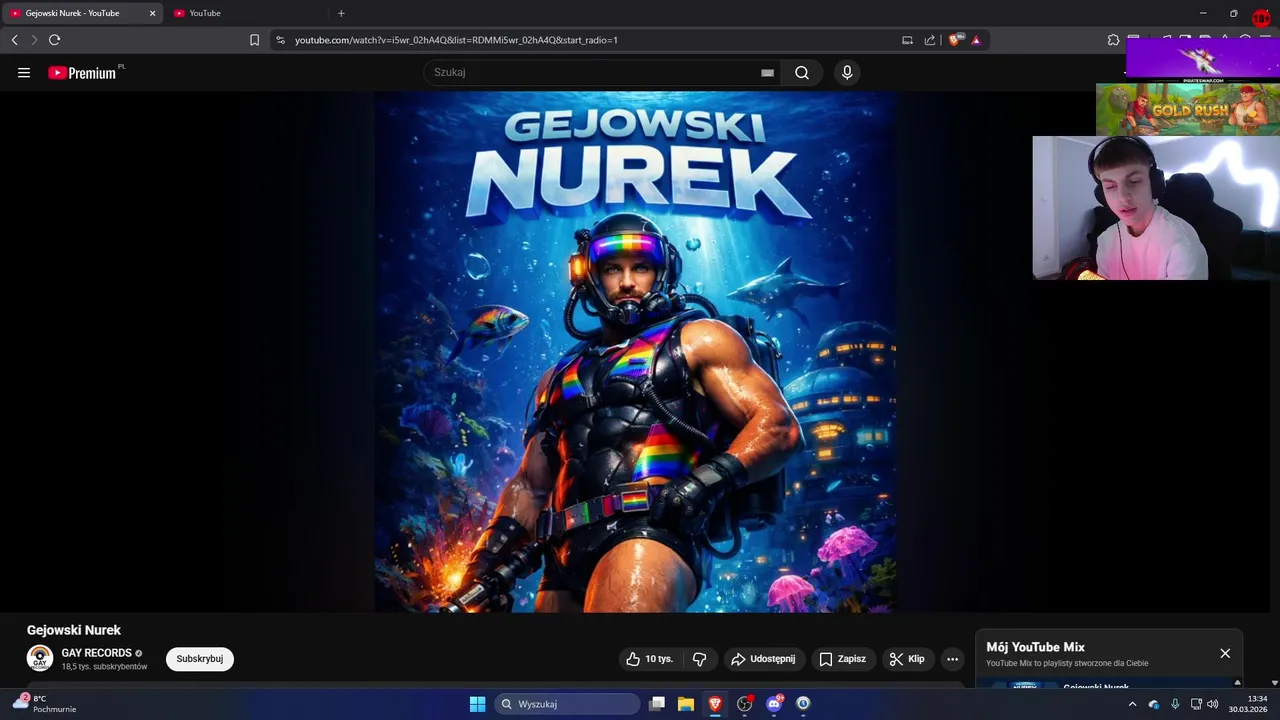The width and height of the screenshot is (1280, 720).
Task: Click the youtube.com address bar URL
Action: pos(456,40)
